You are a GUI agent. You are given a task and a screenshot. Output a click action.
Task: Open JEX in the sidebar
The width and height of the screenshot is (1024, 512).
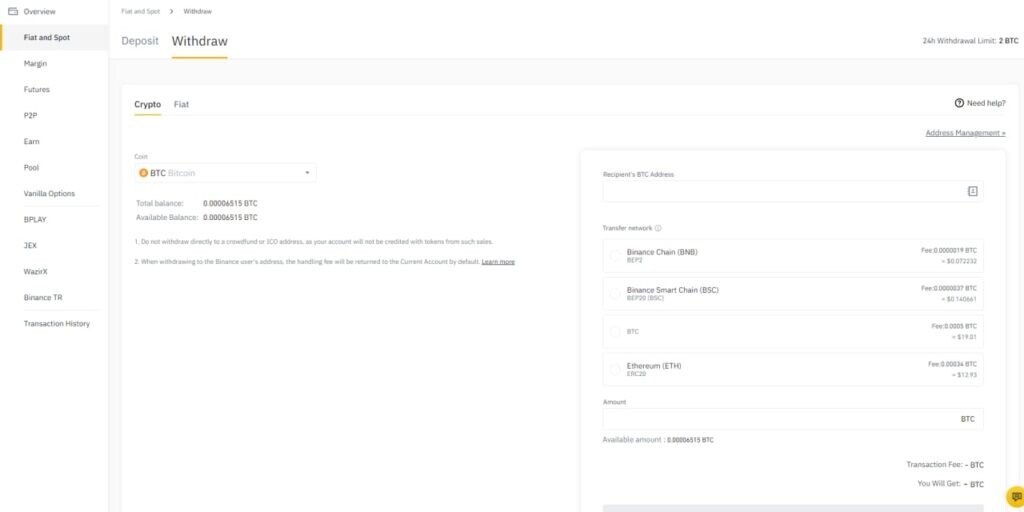29,246
